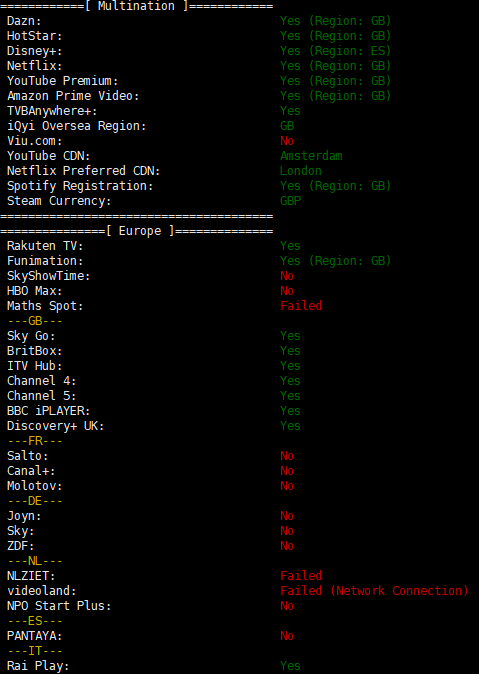This screenshot has width=479, height=674.
Task: Click the Viu.com No result
Action: tap(287, 141)
